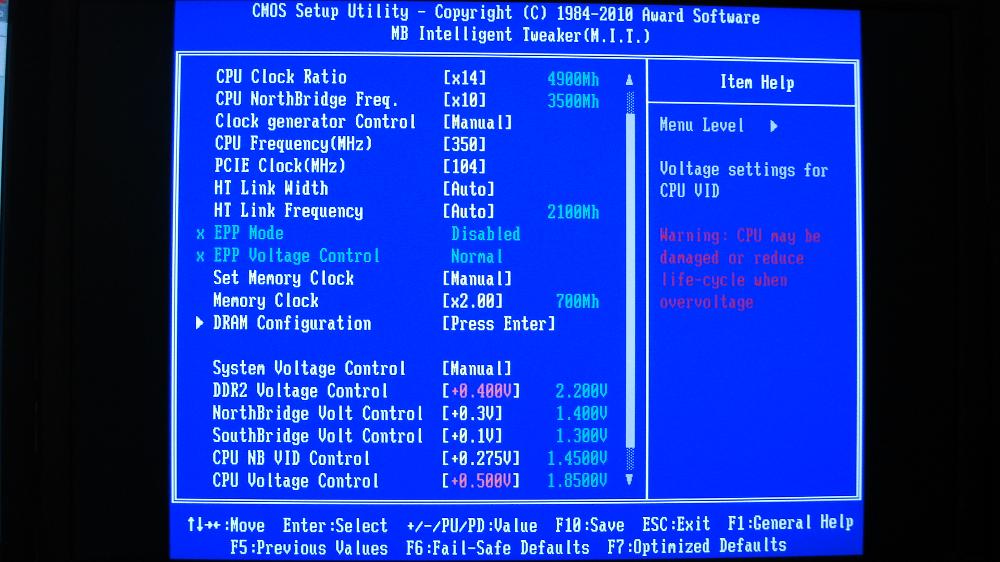Click the F10:Save hint
This screenshot has width=1000, height=562.
590,525
